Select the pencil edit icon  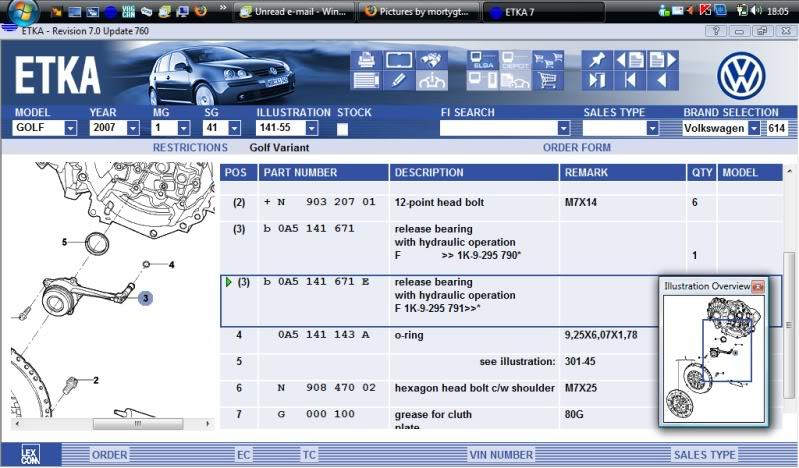(398, 80)
